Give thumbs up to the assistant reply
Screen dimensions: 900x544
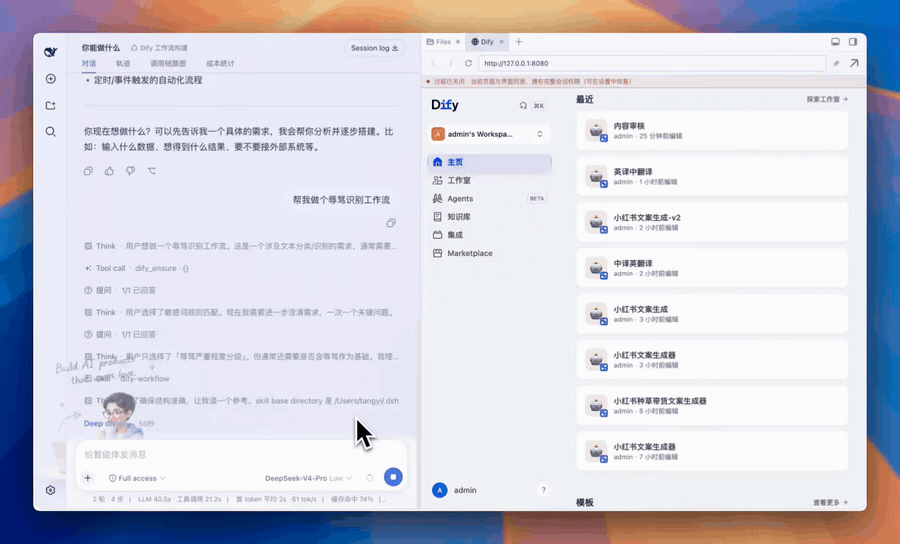(109, 171)
